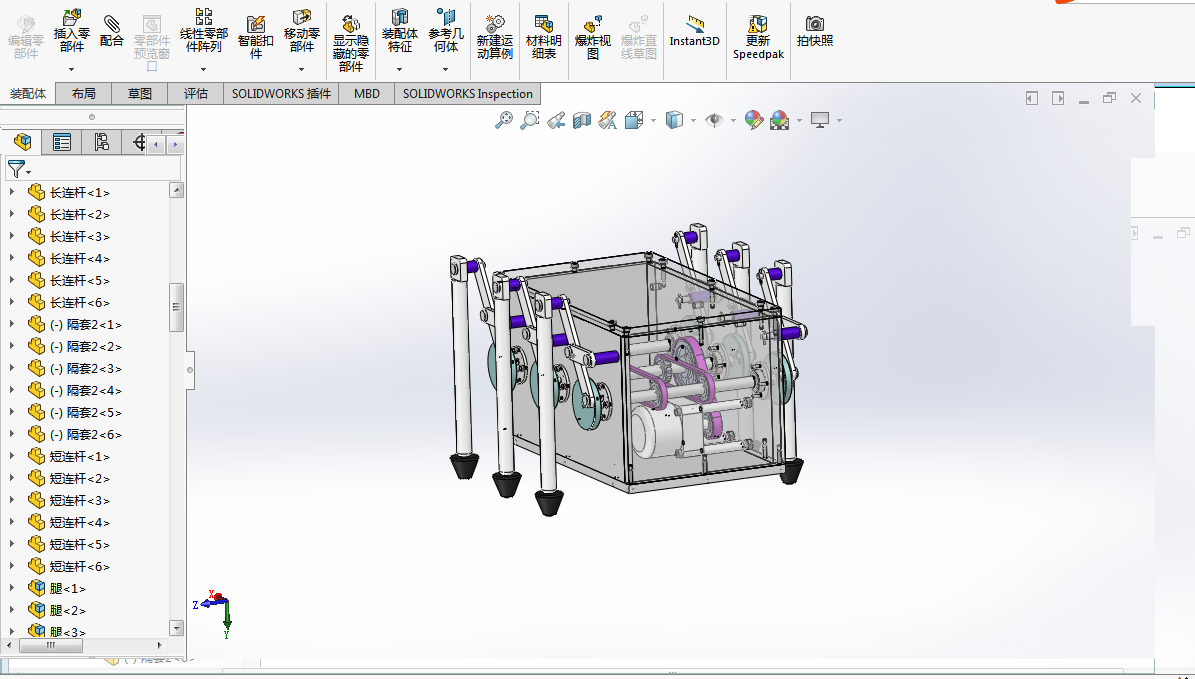Viewport: 1195px width, 679px height.
Task: Click the Exploded View (爆炸视图) icon
Action: pos(592,33)
